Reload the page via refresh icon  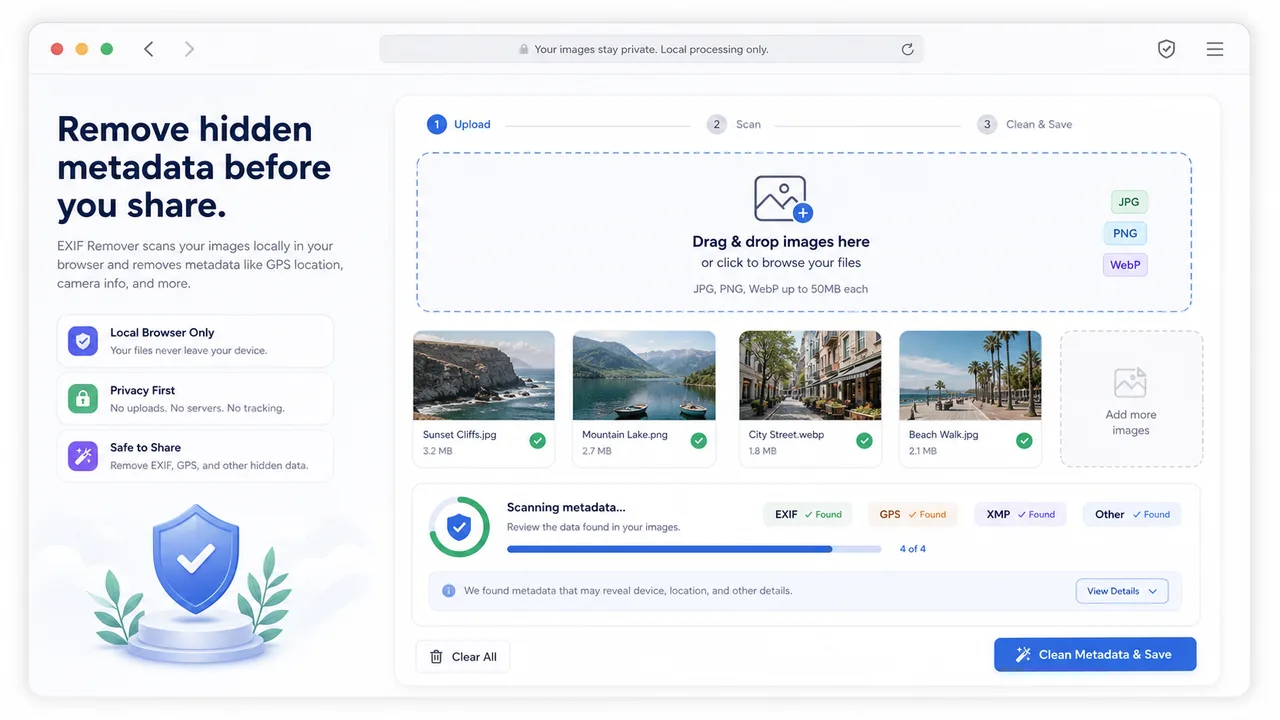(907, 49)
